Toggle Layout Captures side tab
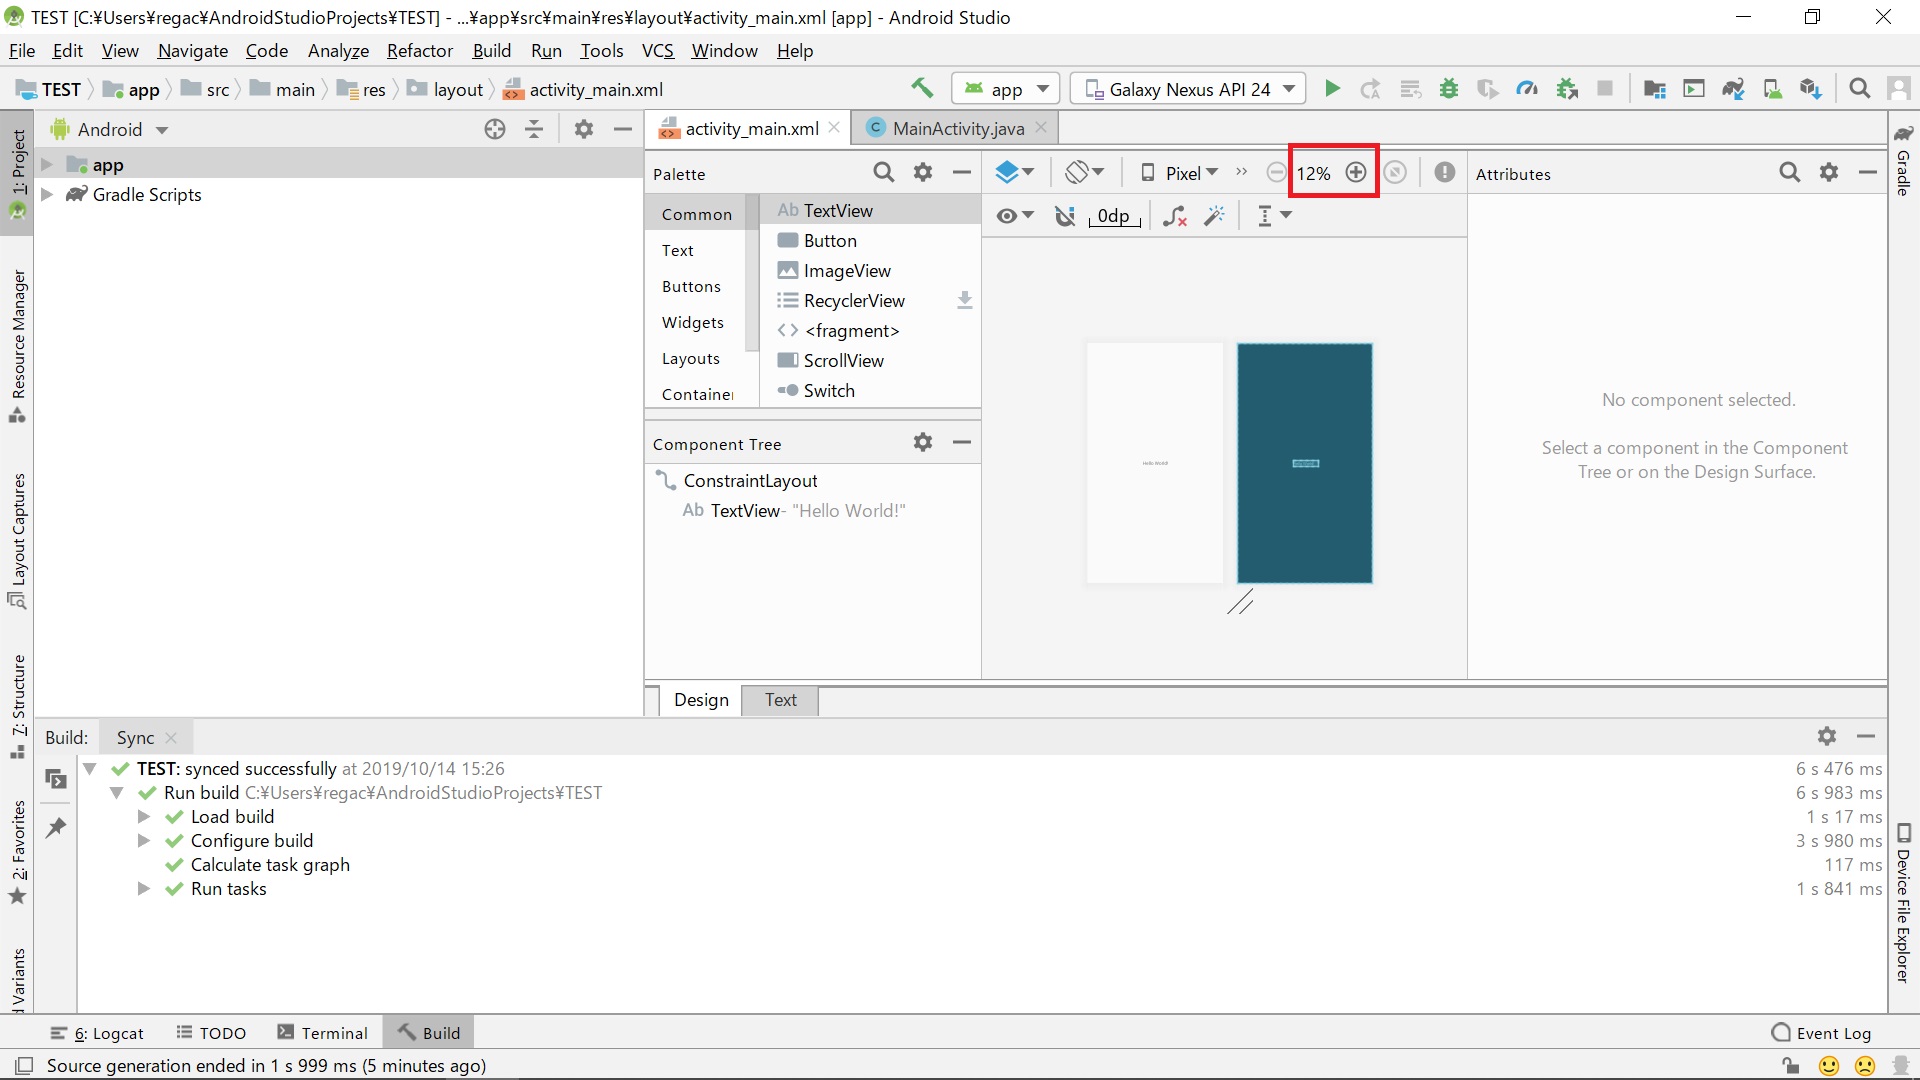 [17, 541]
